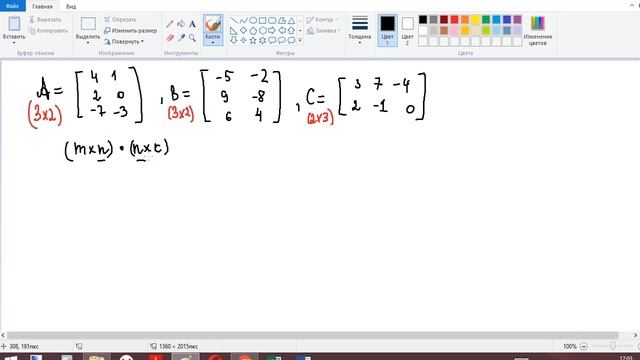
Task: Choose the Right triangle shape
Action: click(x=234, y=31)
